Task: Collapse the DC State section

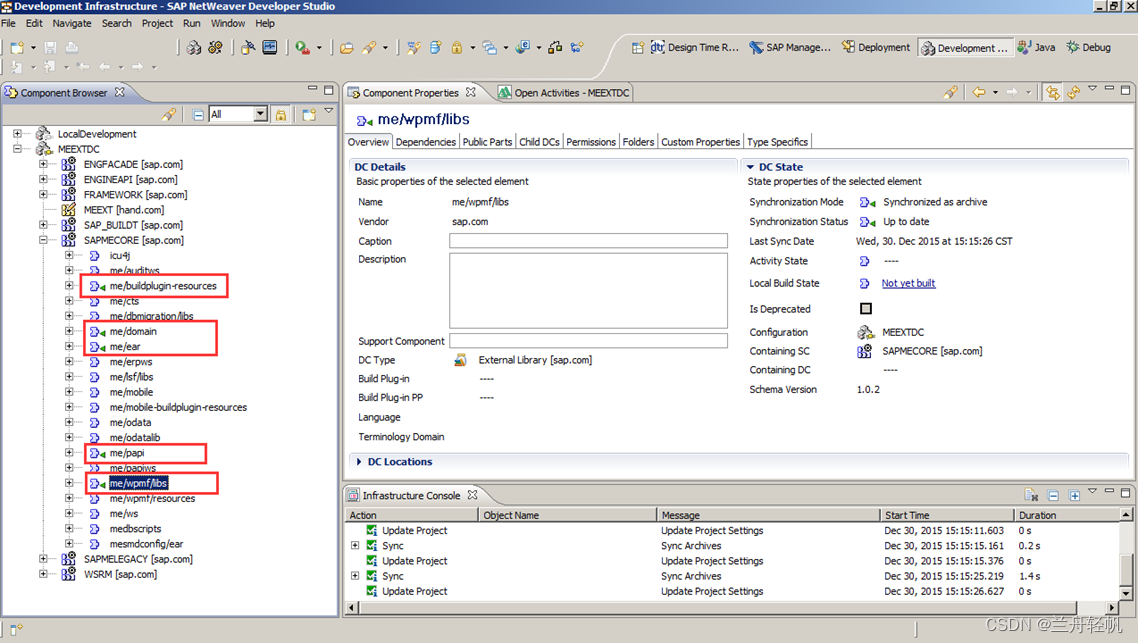Action: [x=750, y=167]
